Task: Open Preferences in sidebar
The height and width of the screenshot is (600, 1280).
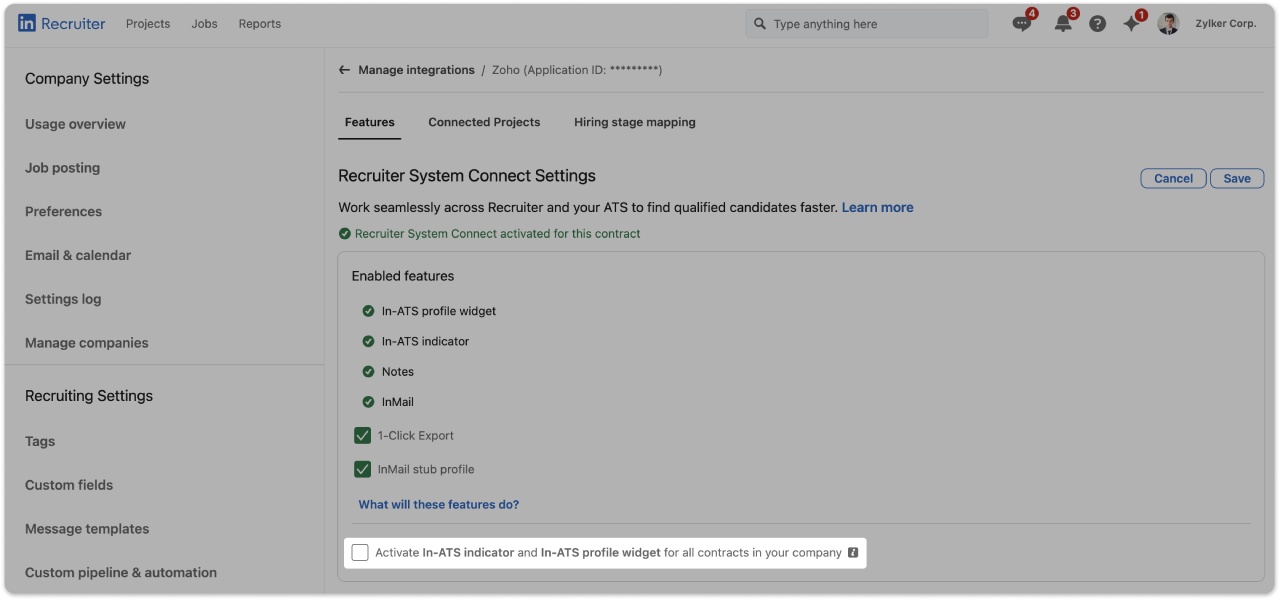Action: [x=63, y=211]
